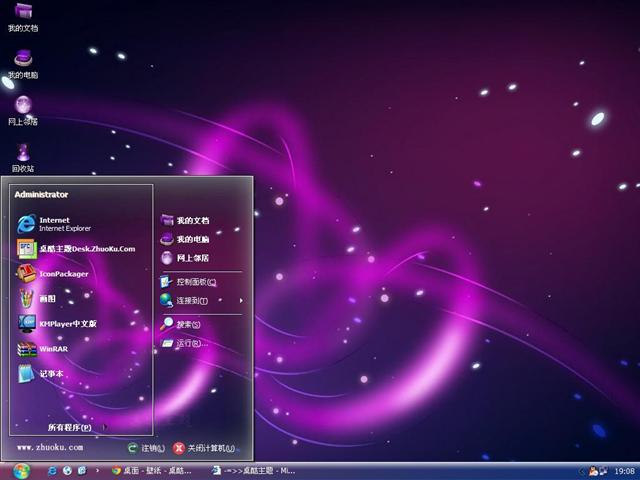Expand the 连接到(T) submenu

192,300
